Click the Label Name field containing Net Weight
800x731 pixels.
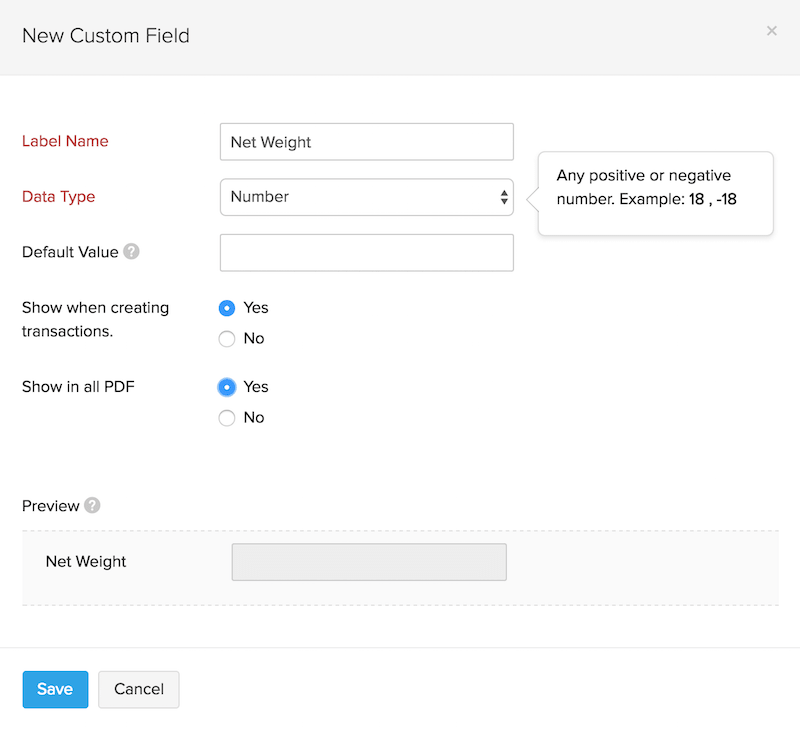click(366, 142)
